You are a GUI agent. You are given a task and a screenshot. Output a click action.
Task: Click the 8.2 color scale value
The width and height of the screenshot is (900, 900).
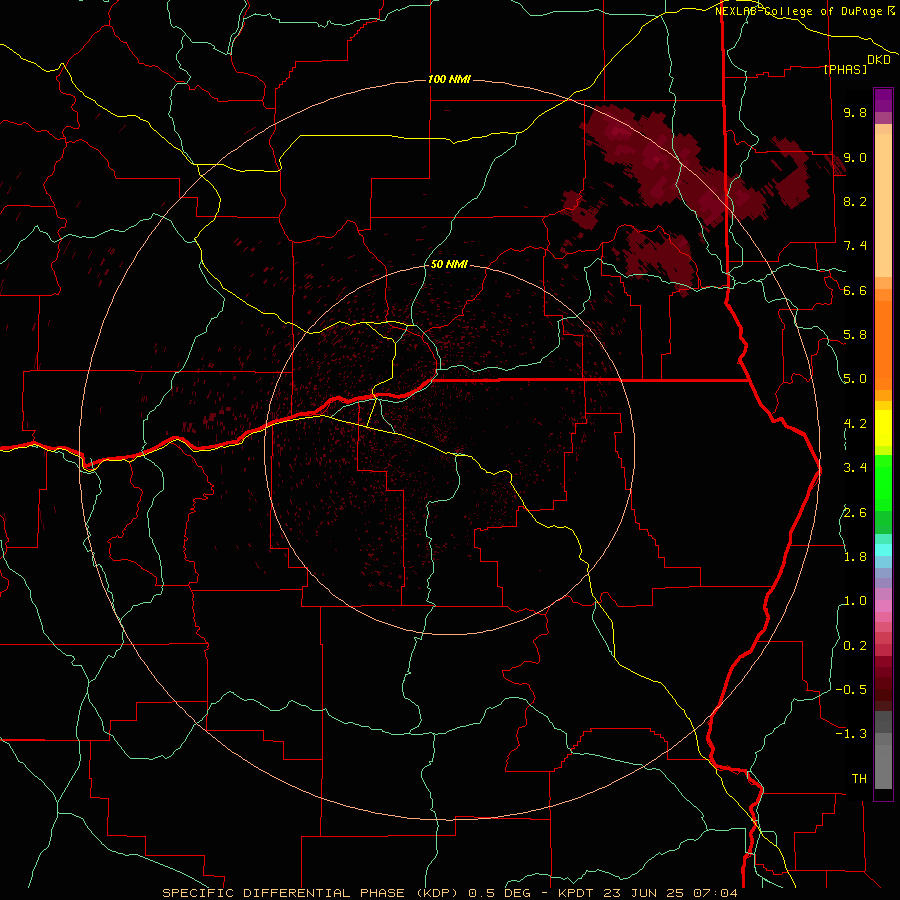(855, 202)
